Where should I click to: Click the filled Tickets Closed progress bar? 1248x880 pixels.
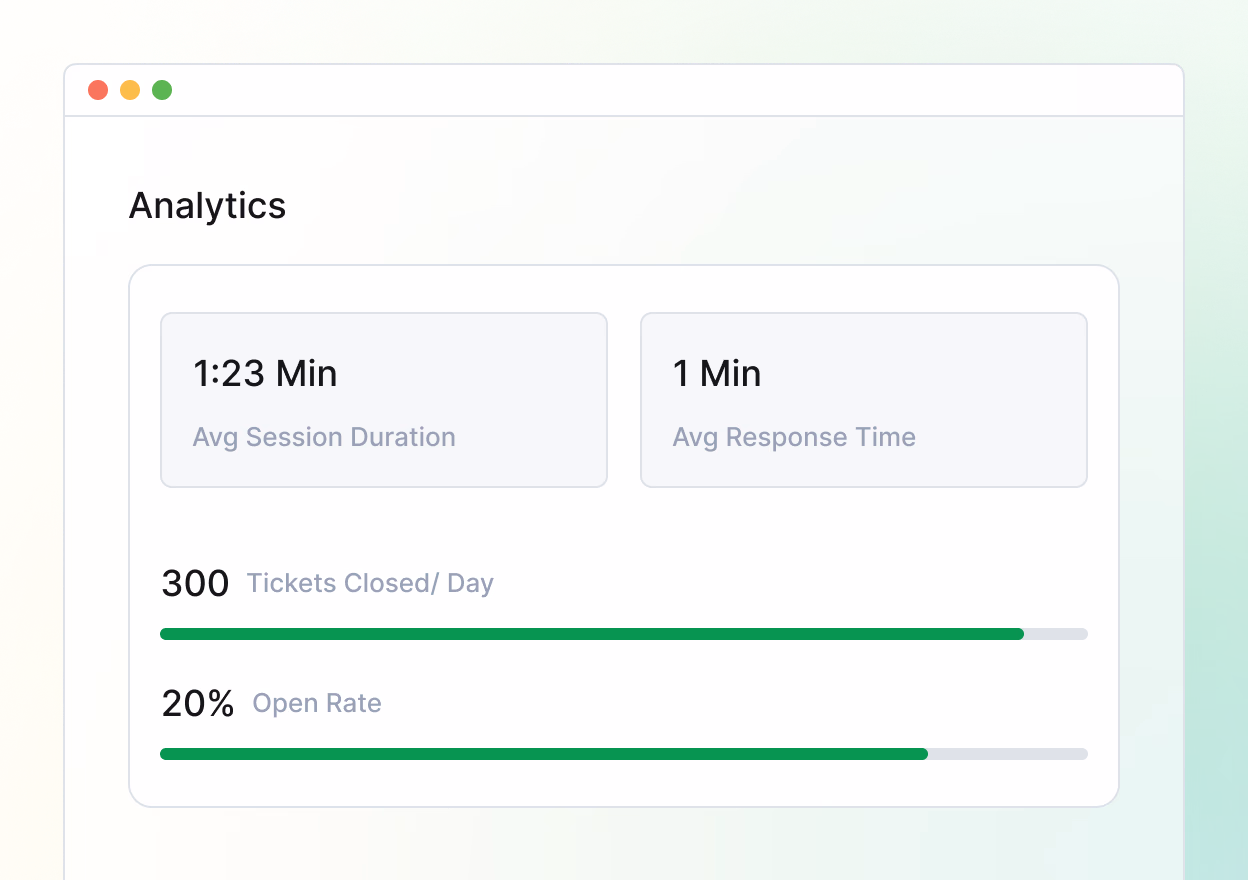590,634
